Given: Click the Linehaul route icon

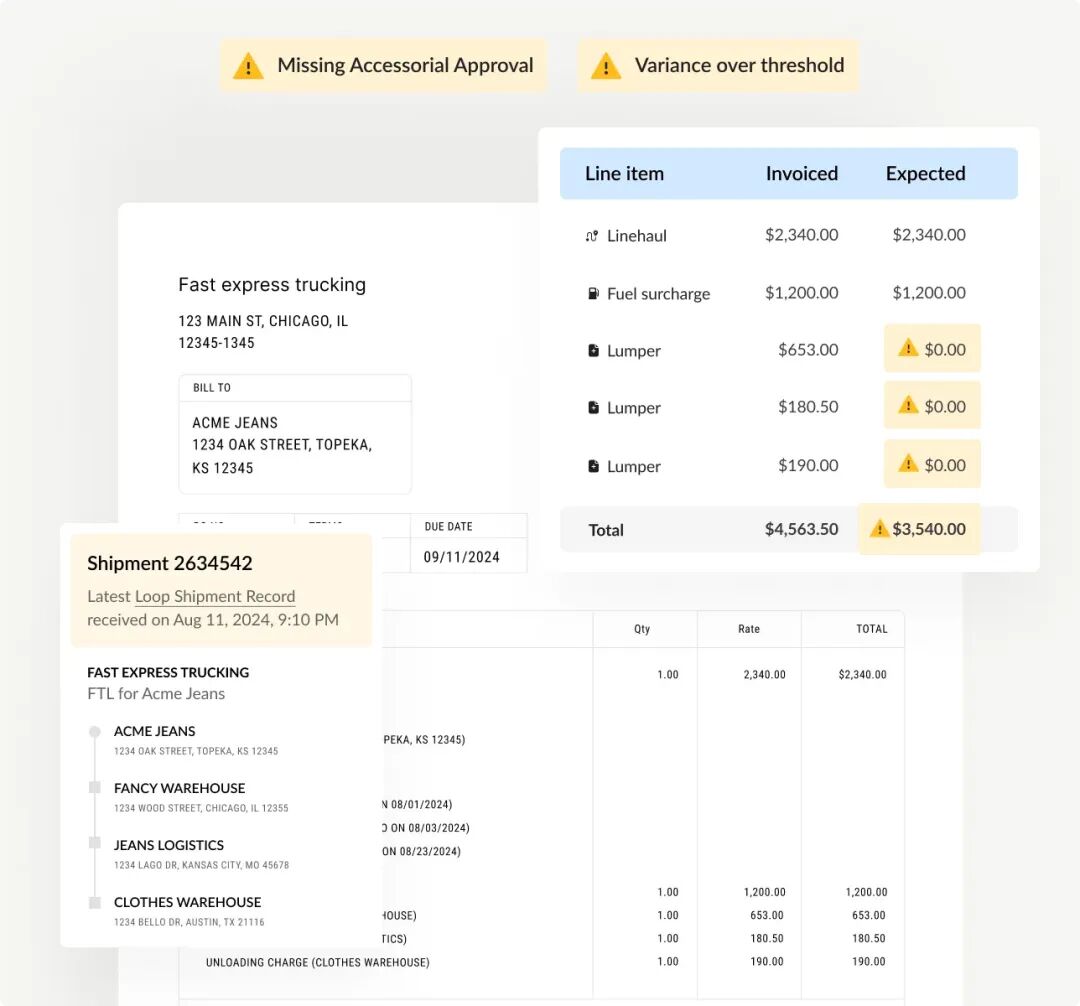Looking at the screenshot, I should (592, 236).
